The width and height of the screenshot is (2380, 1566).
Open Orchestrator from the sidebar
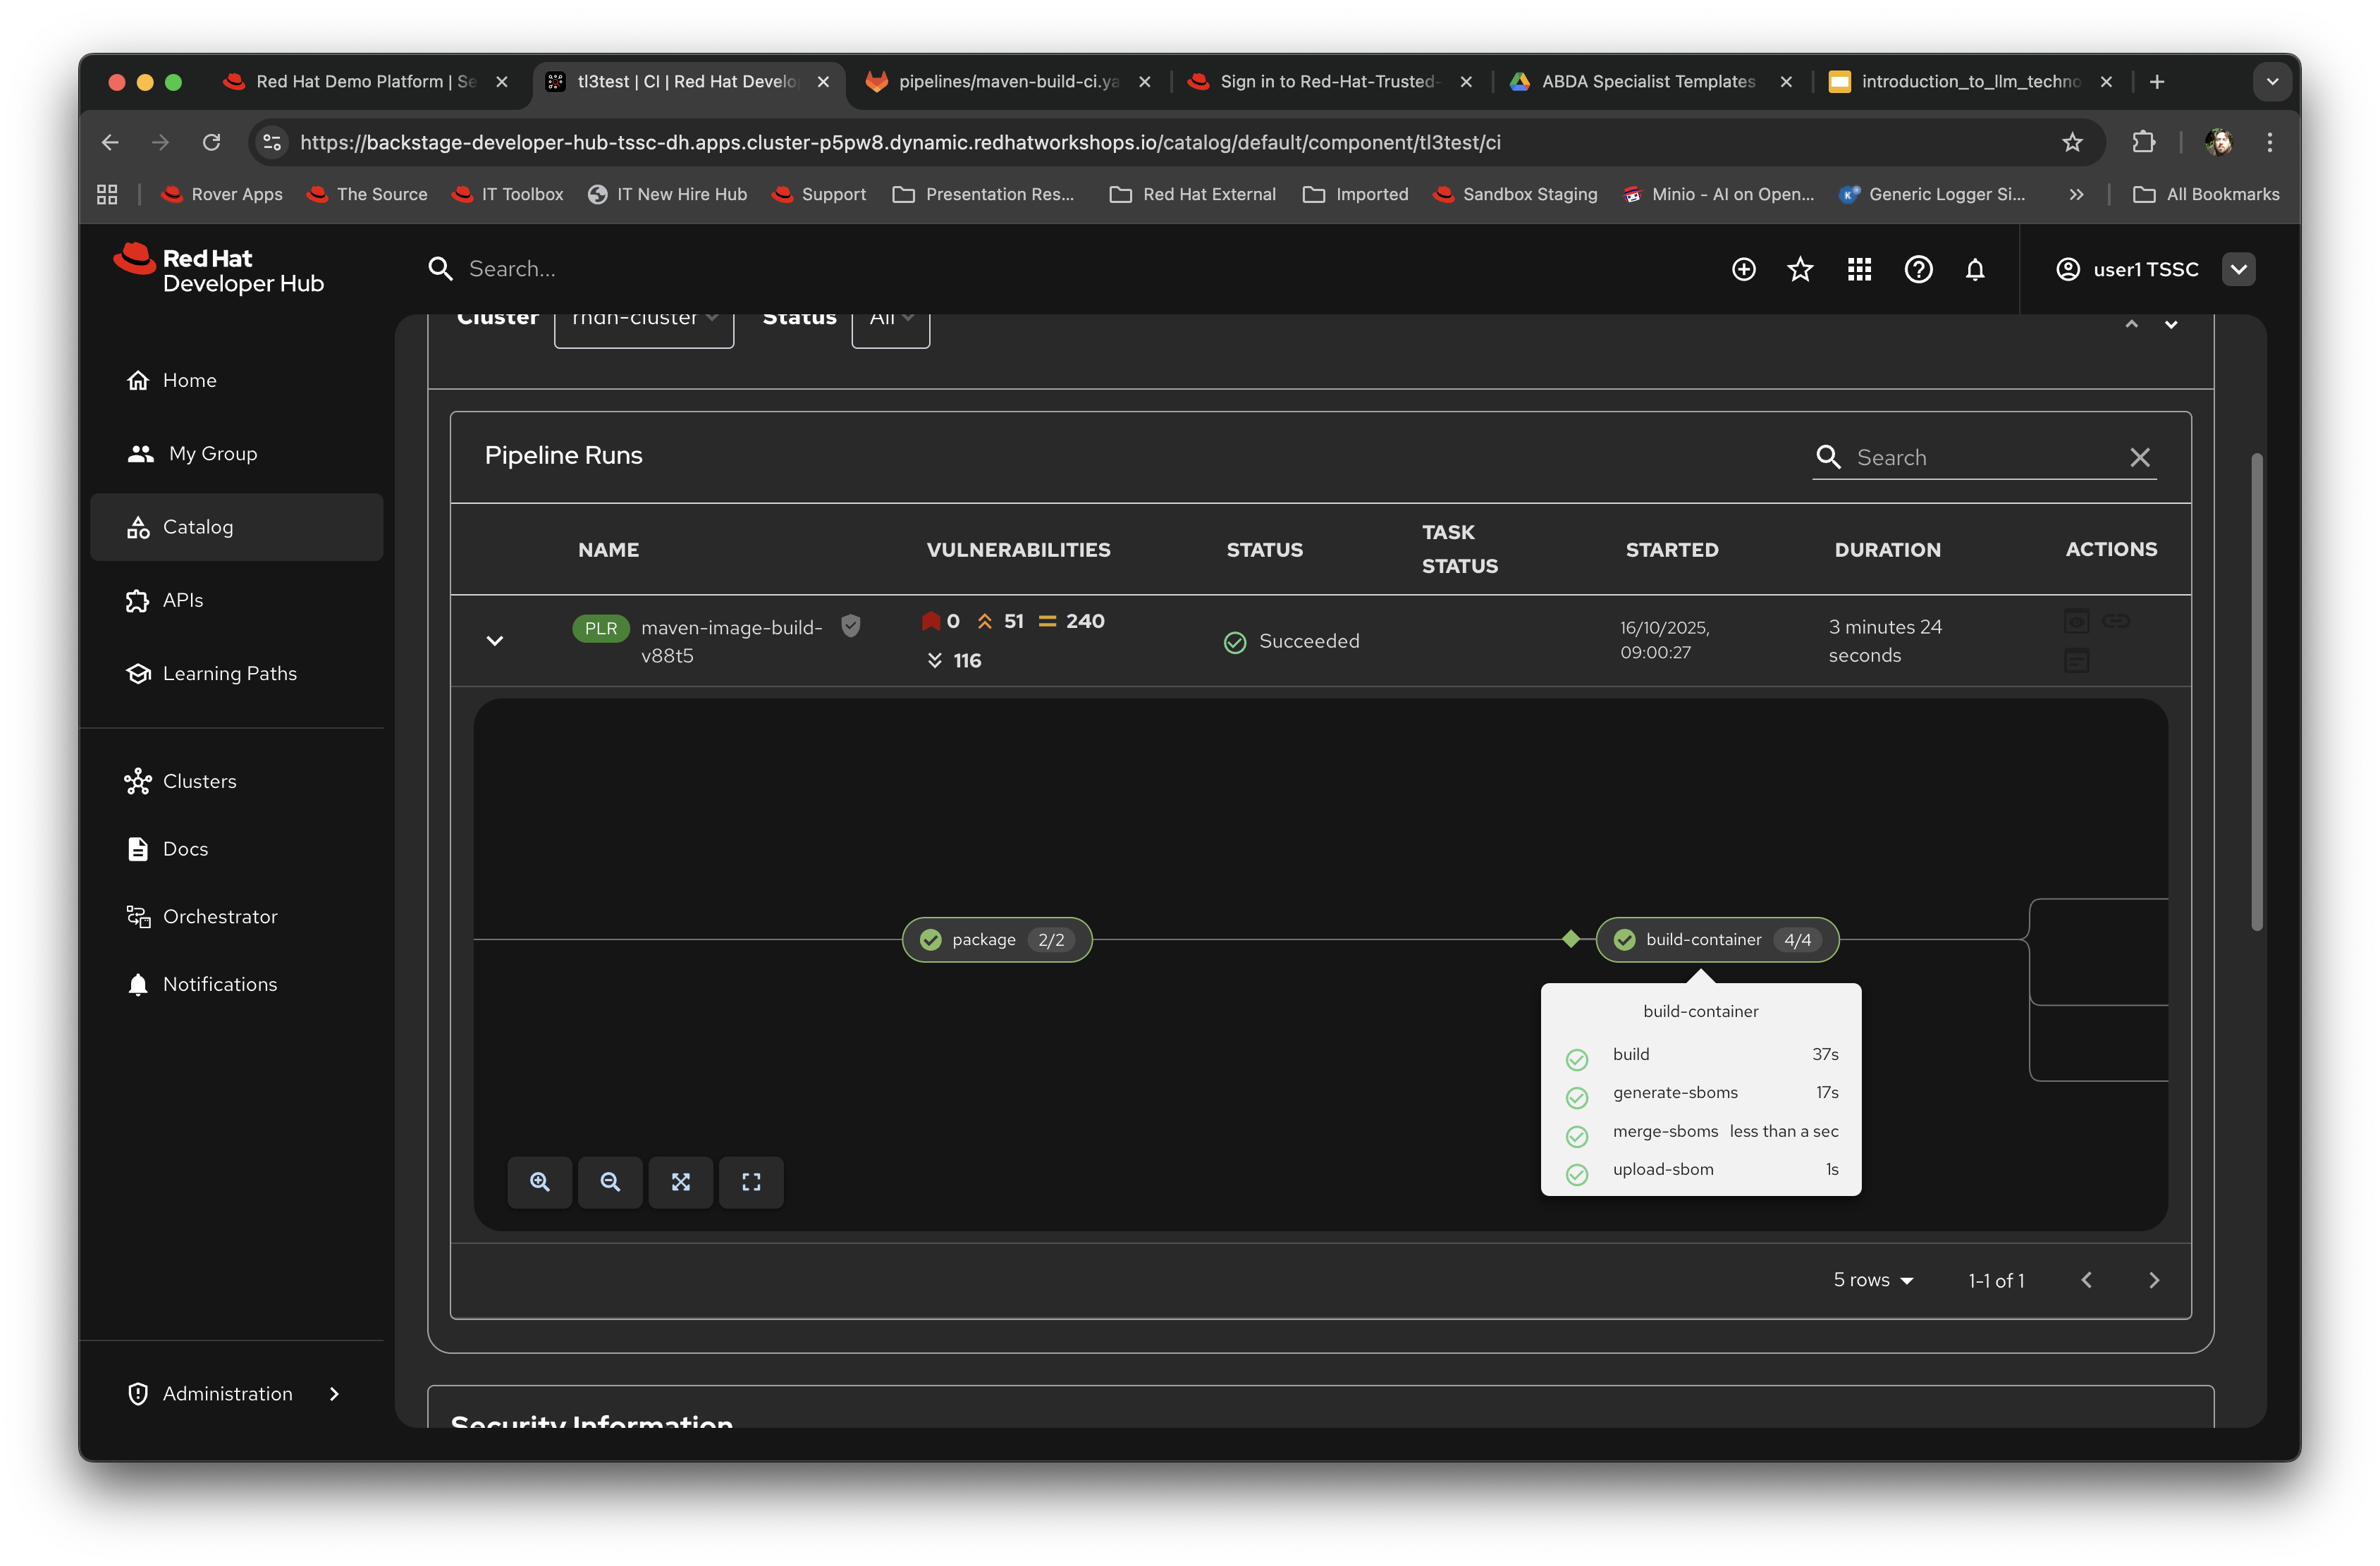point(220,916)
